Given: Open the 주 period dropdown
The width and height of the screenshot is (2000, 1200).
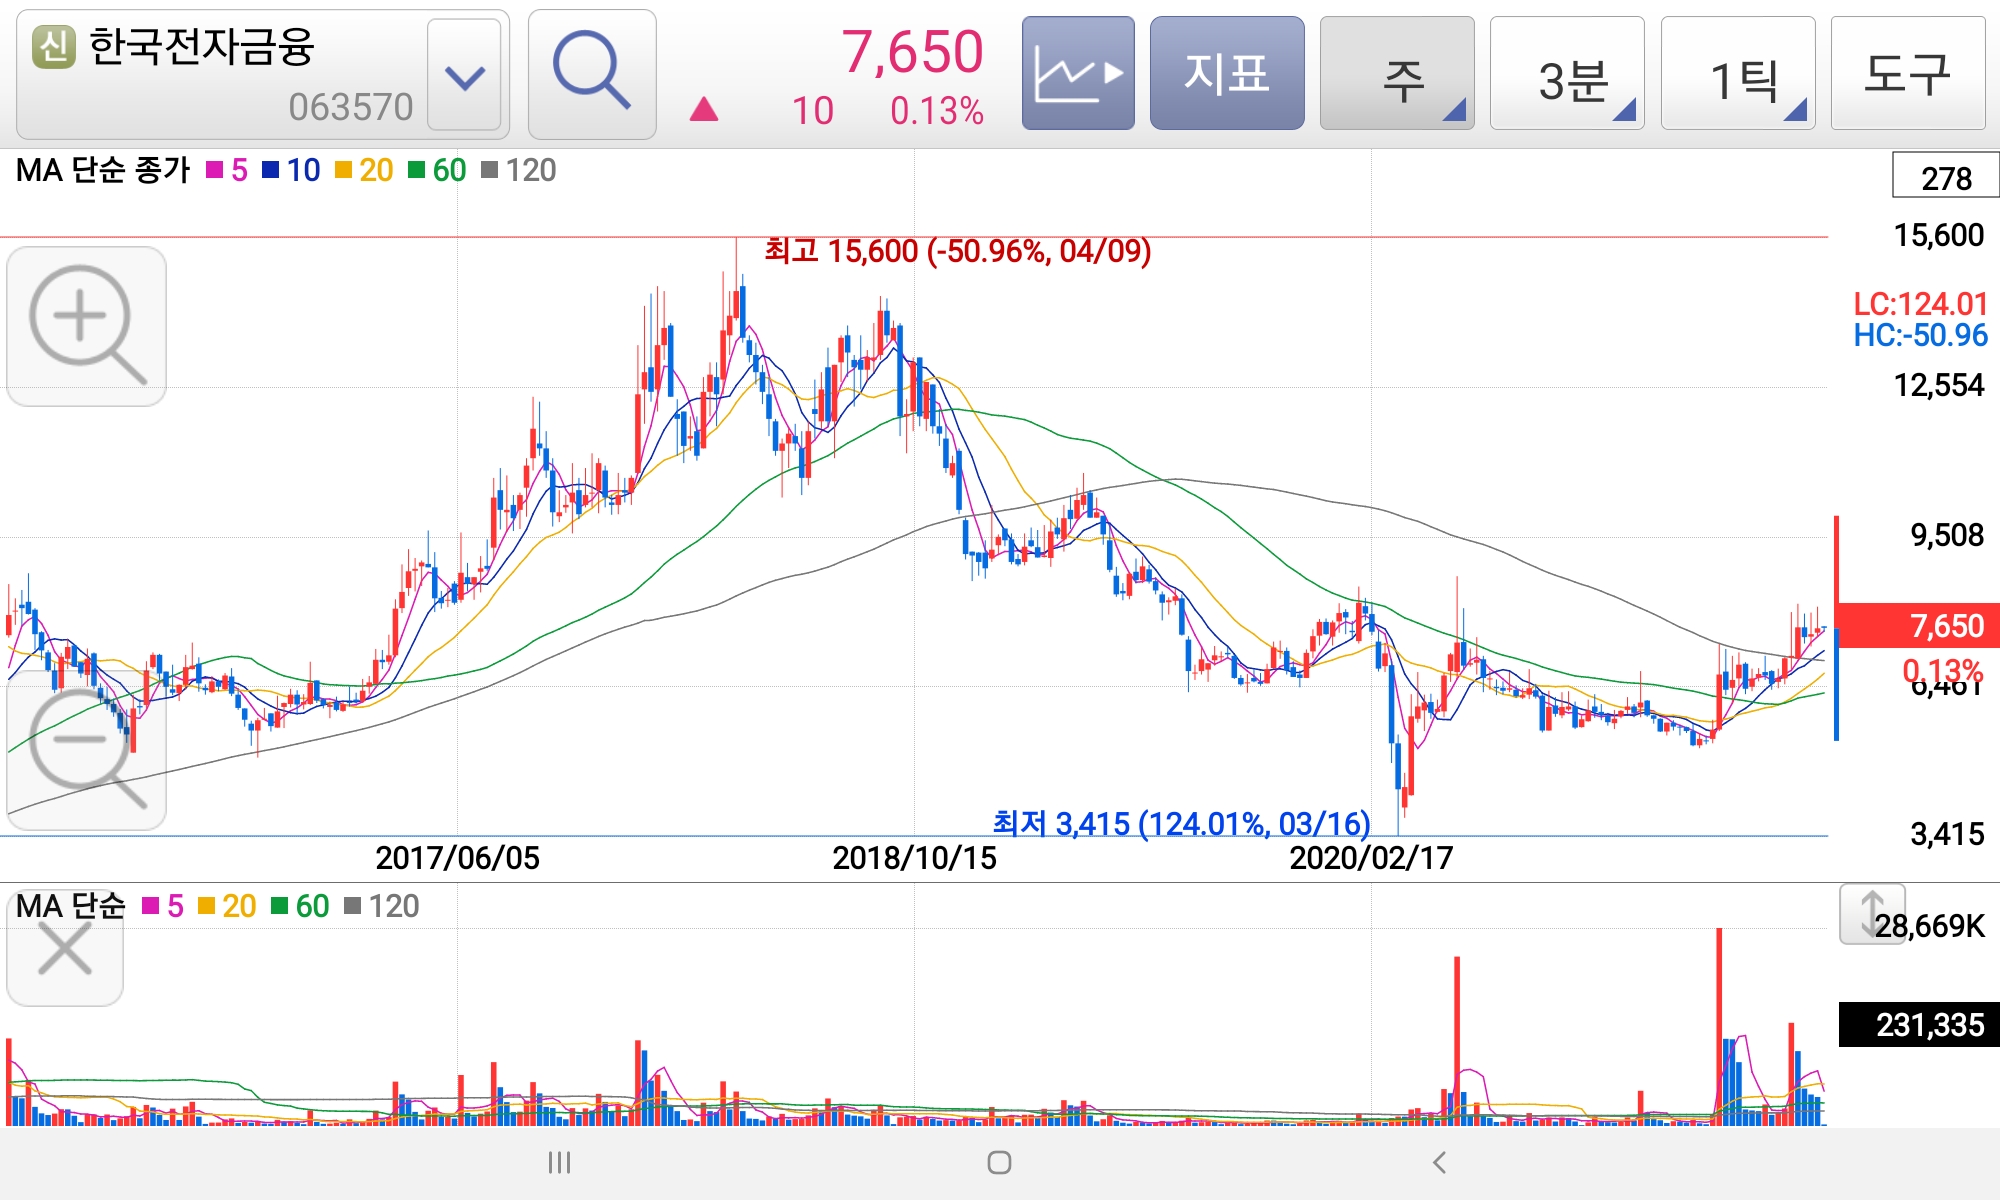Looking at the screenshot, I should point(1396,73).
